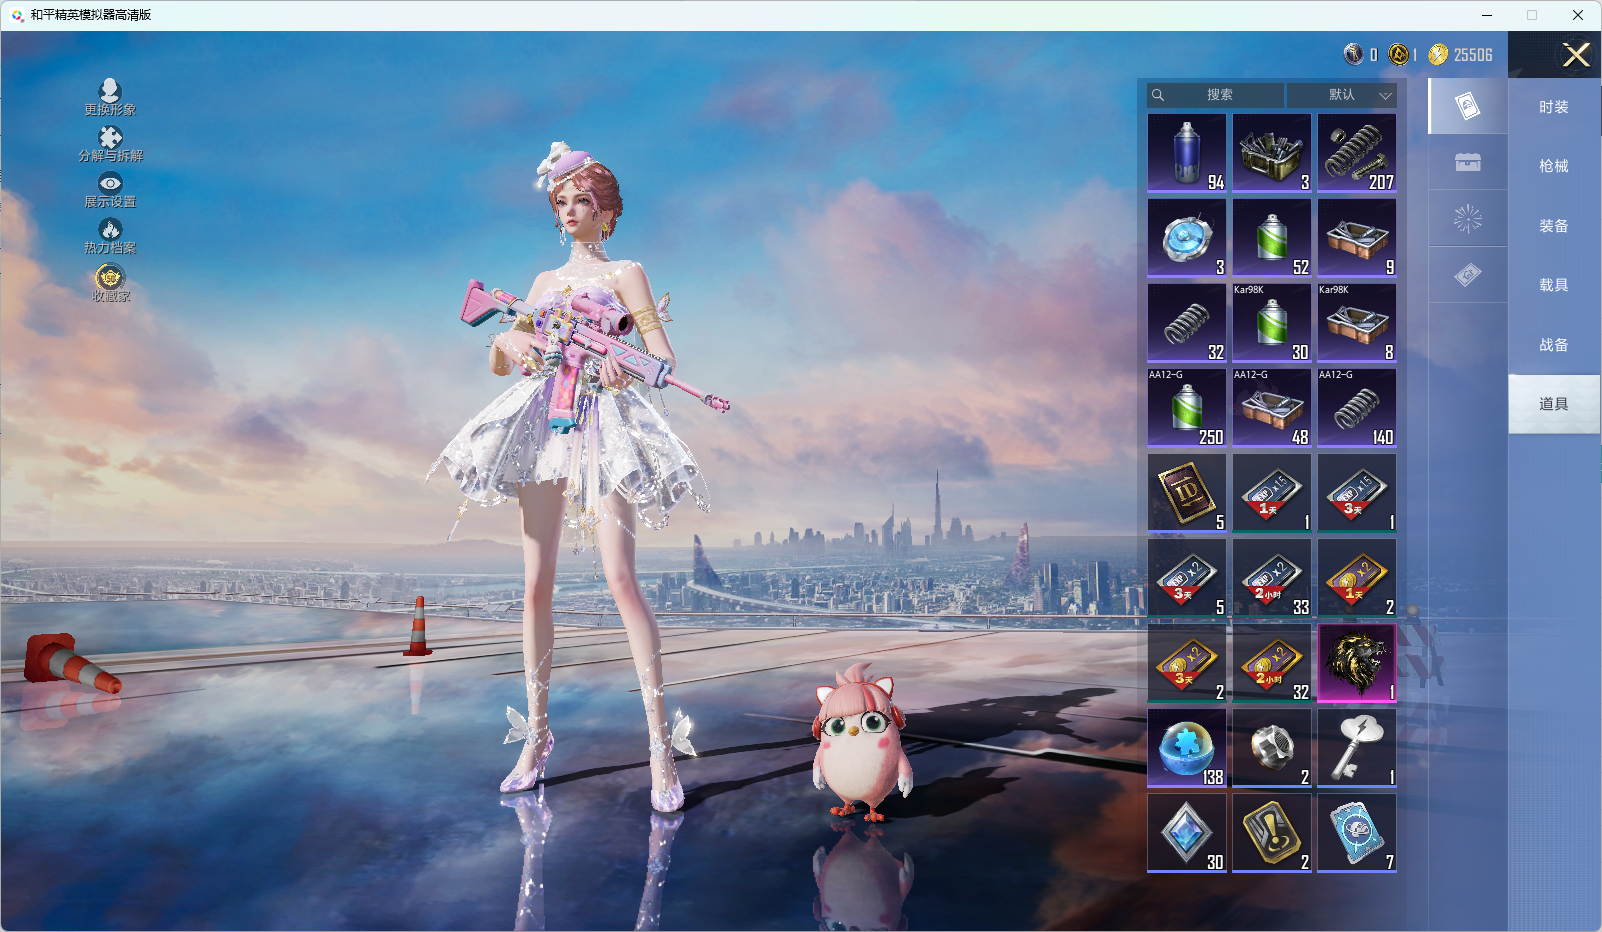The height and width of the screenshot is (932, 1602).
Task: Select the ID card item with 5
Action: click(x=1187, y=493)
